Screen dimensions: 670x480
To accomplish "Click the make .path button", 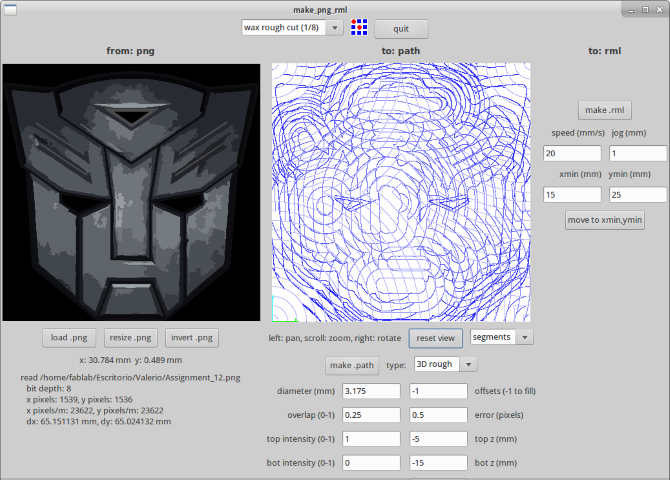I will tap(352, 365).
